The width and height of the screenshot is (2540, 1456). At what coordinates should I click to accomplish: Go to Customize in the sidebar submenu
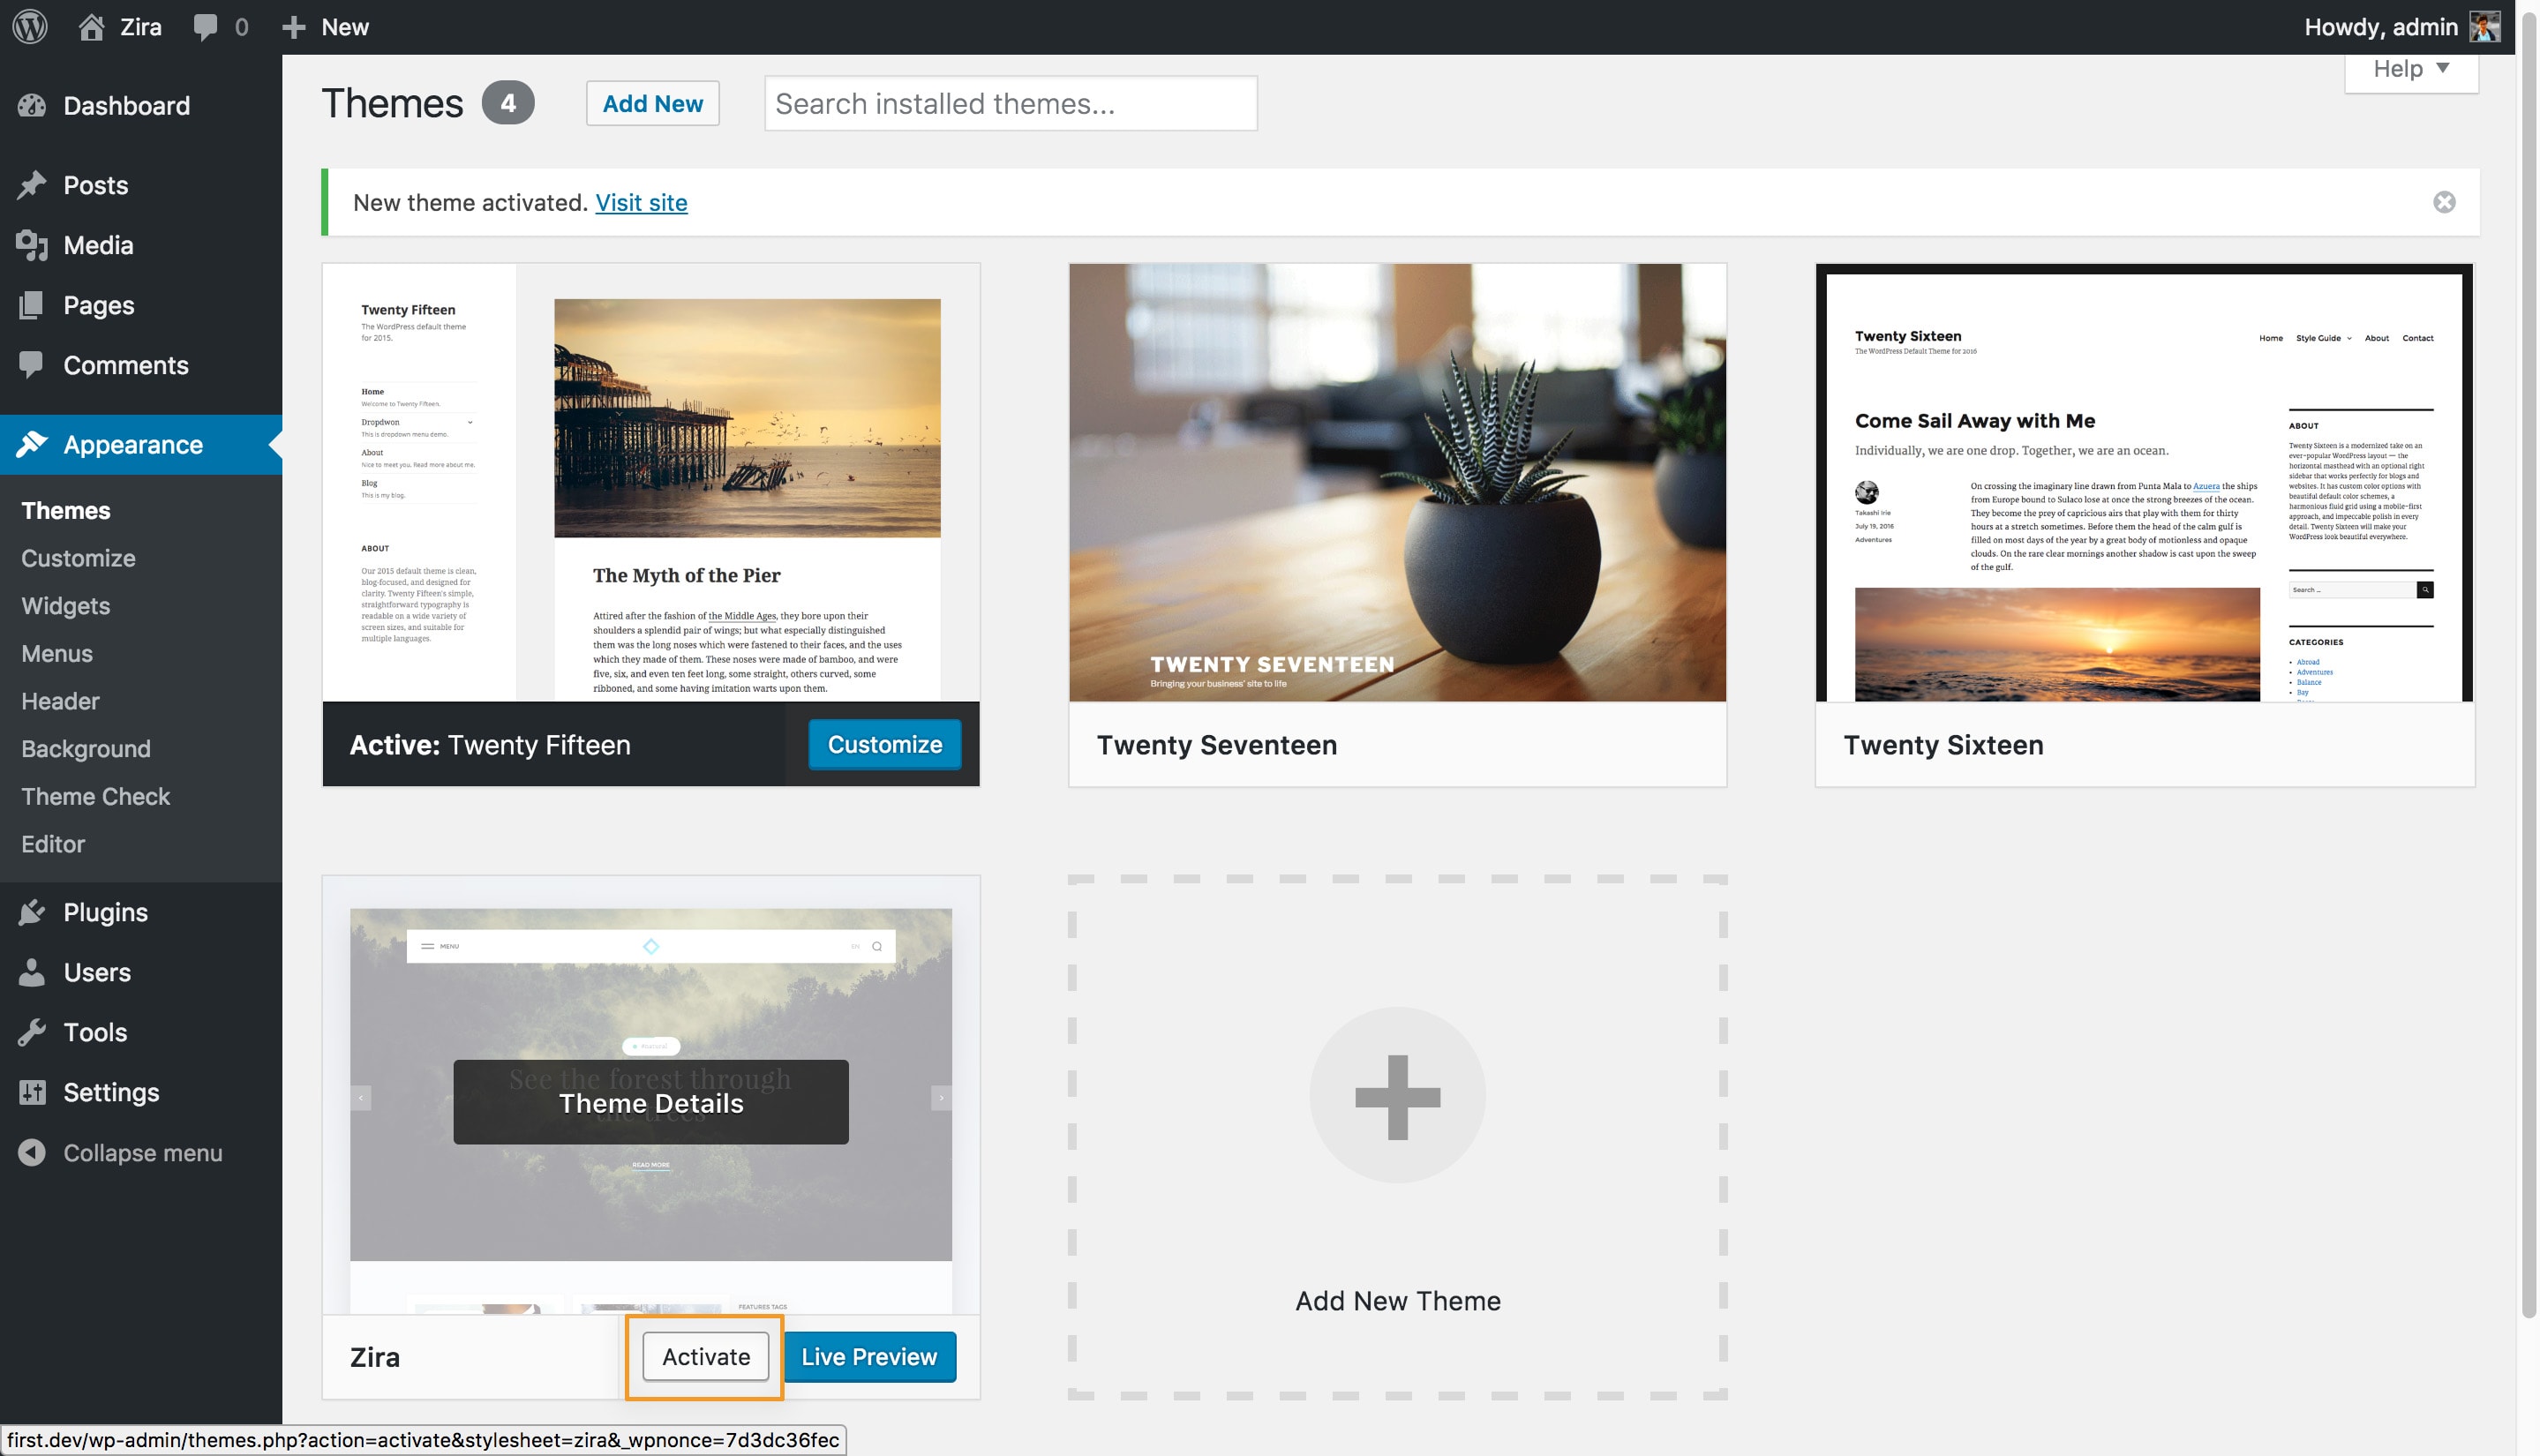(x=78, y=558)
